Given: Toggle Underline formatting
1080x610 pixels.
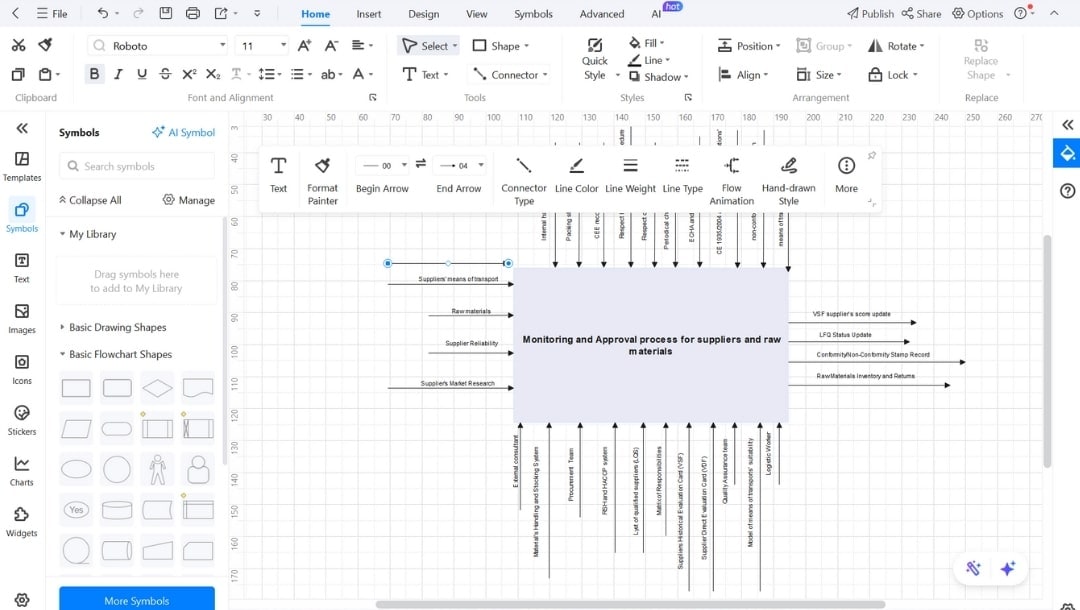Looking at the screenshot, I should tap(141, 74).
